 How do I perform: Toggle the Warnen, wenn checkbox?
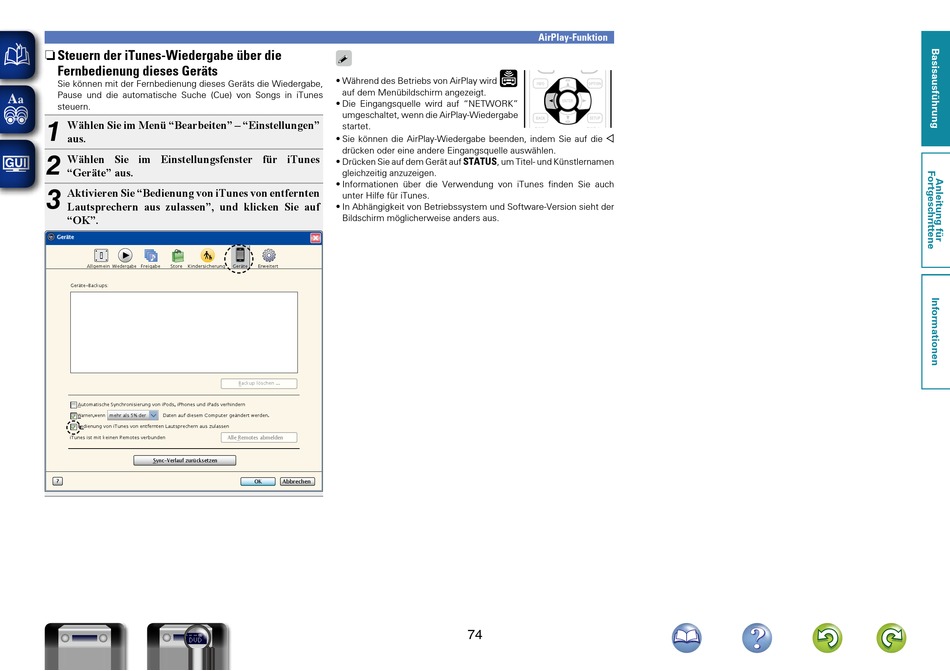[73, 415]
